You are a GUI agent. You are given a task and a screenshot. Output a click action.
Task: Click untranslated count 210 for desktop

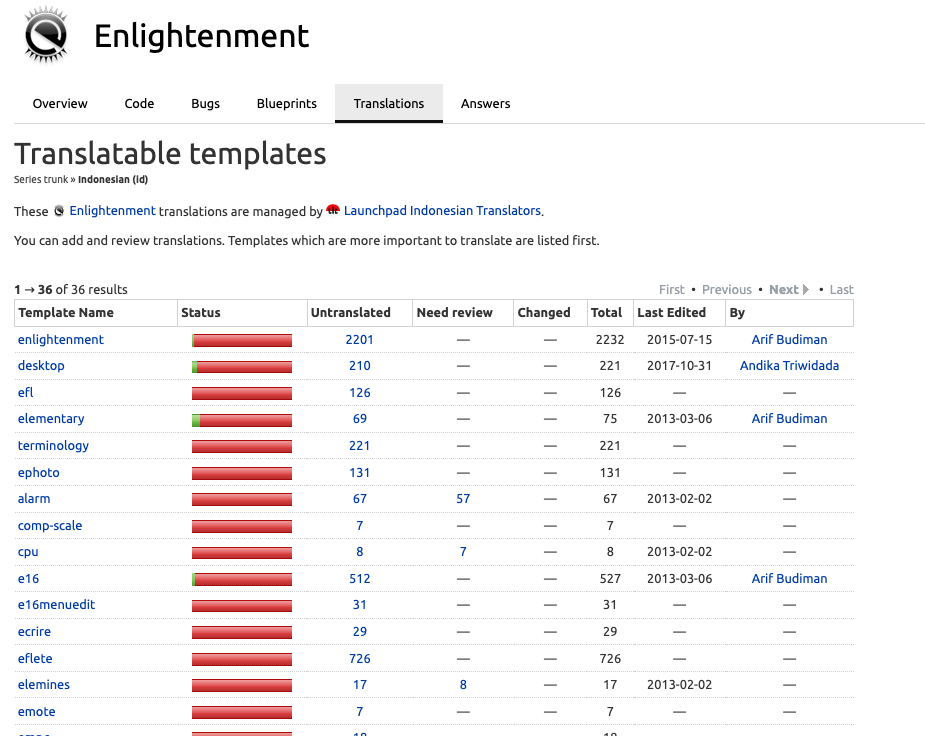point(360,366)
